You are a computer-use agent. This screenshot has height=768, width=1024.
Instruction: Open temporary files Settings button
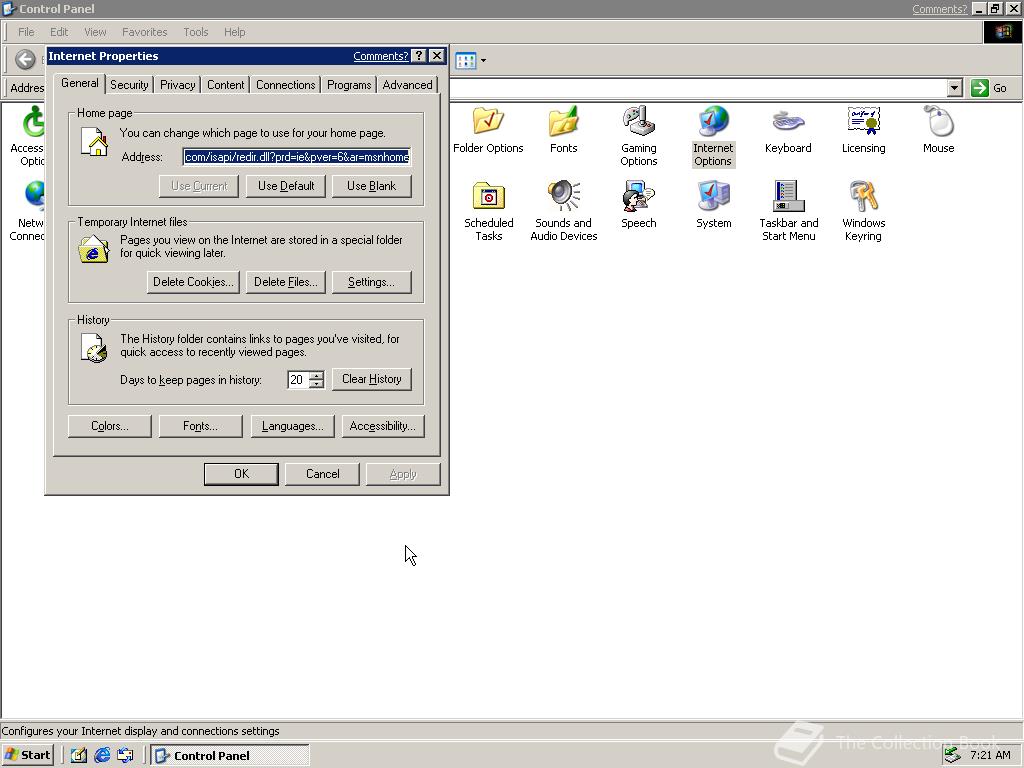coord(372,282)
